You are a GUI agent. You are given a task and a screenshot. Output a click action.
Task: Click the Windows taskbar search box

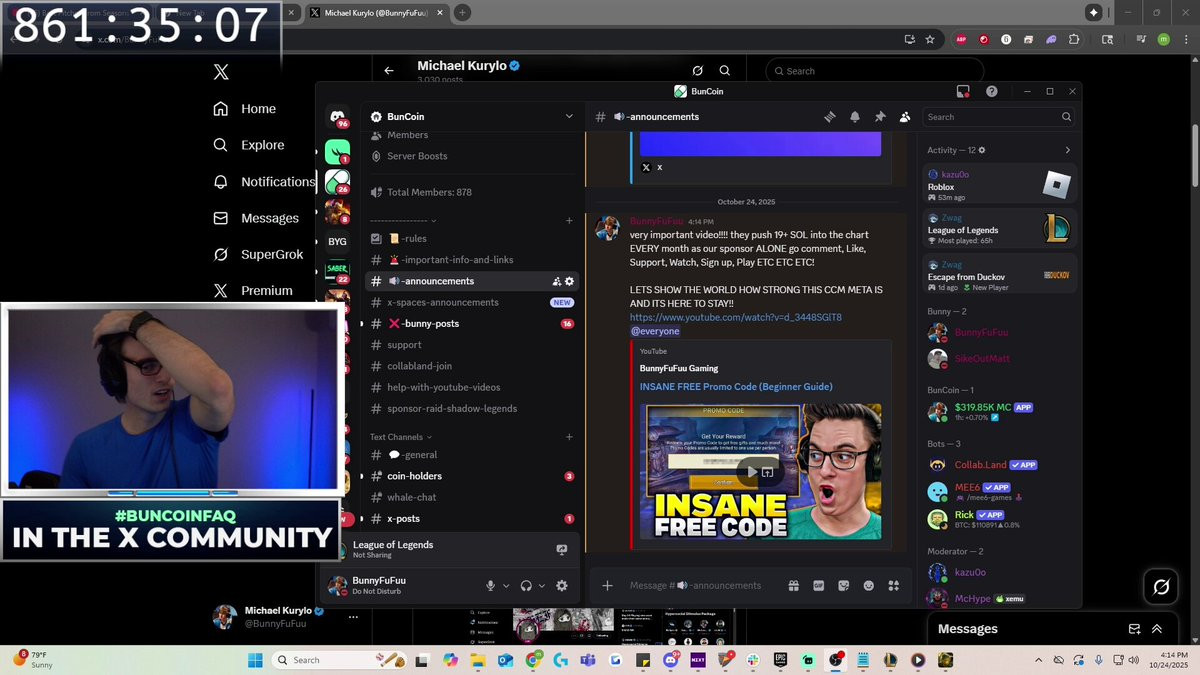tap(340, 660)
